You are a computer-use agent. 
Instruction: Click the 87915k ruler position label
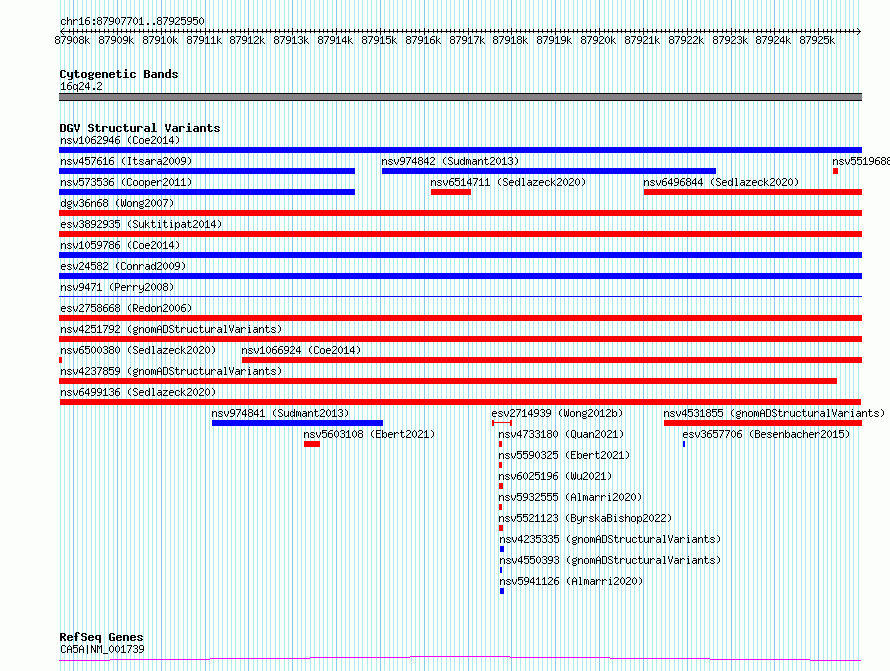coord(379,40)
